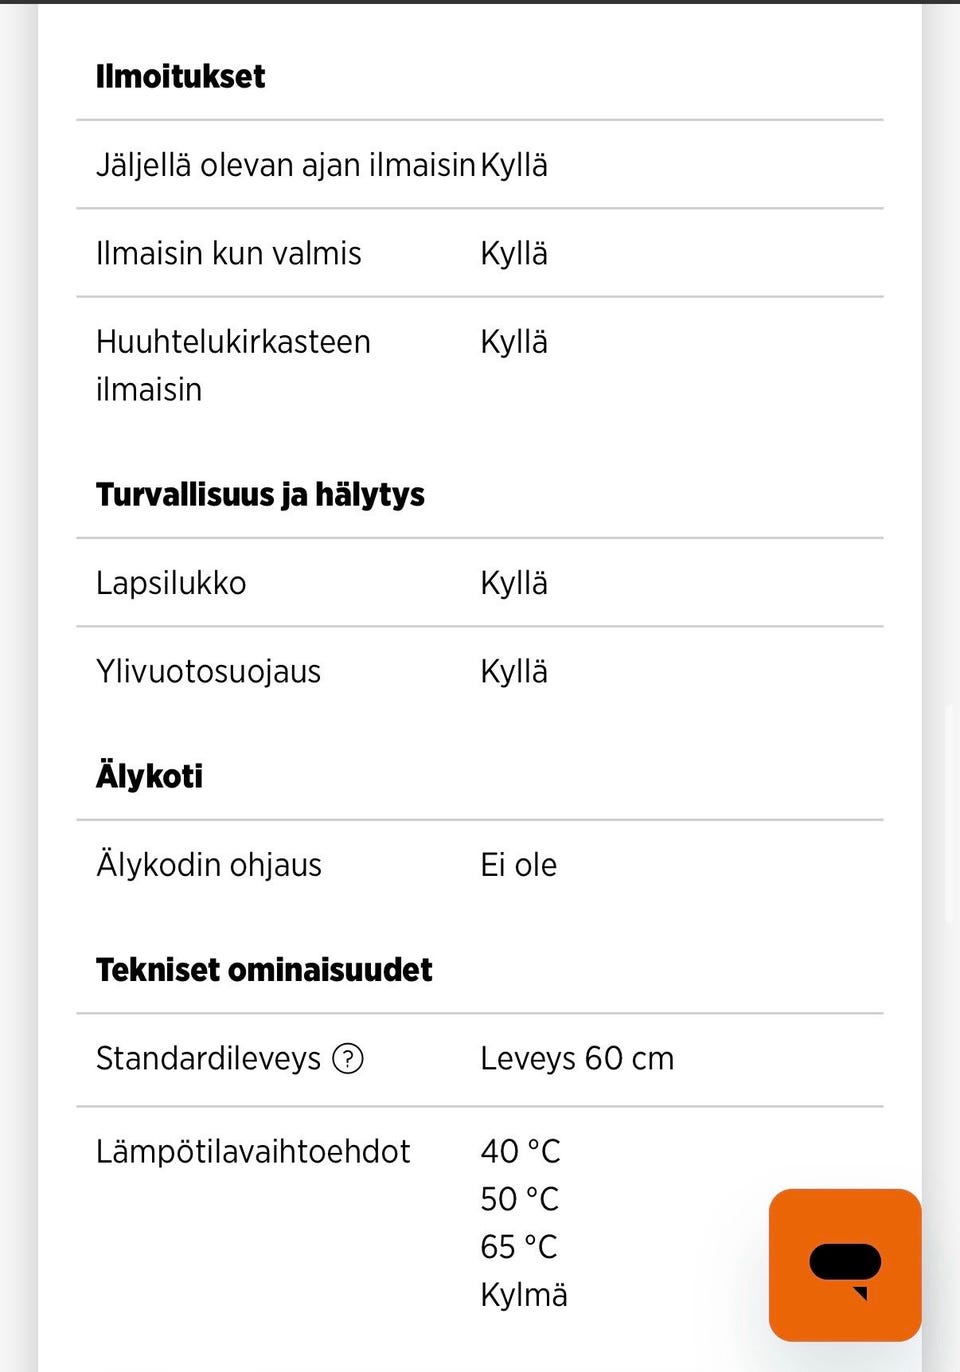Select the Kylmä temperature option
960x1372 pixels.
pyautogui.click(x=523, y=1294)
